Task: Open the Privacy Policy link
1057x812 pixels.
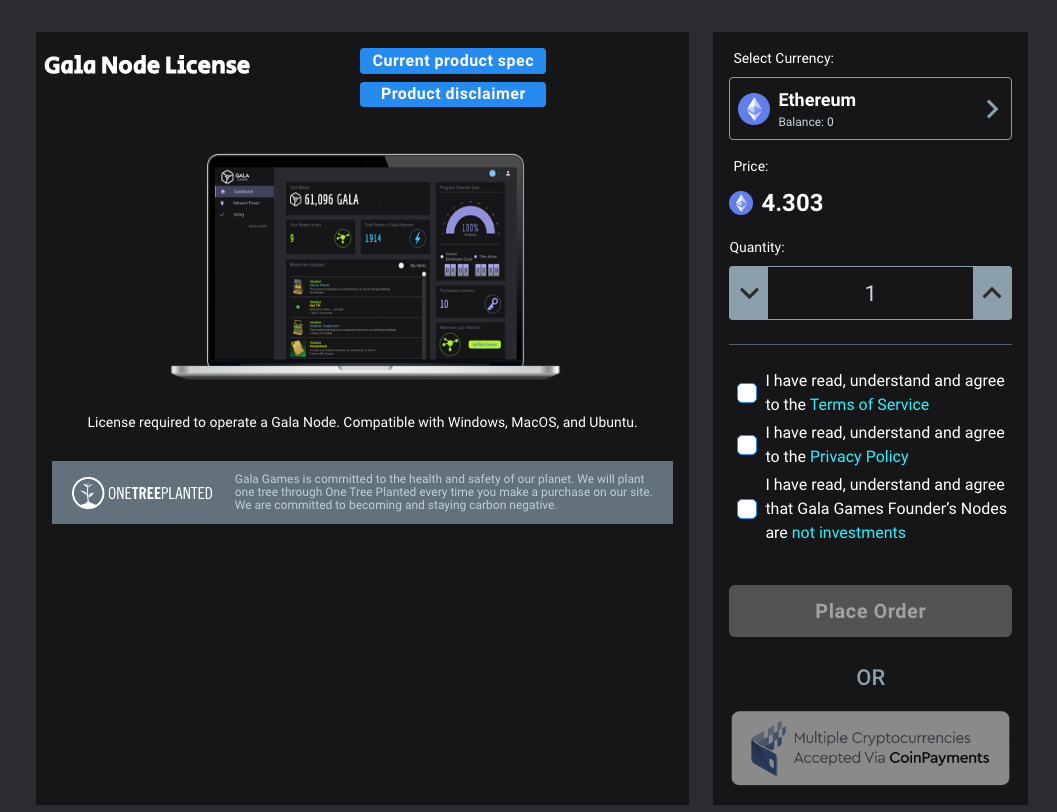Action: pyautogui.click(x=859, y=456)
